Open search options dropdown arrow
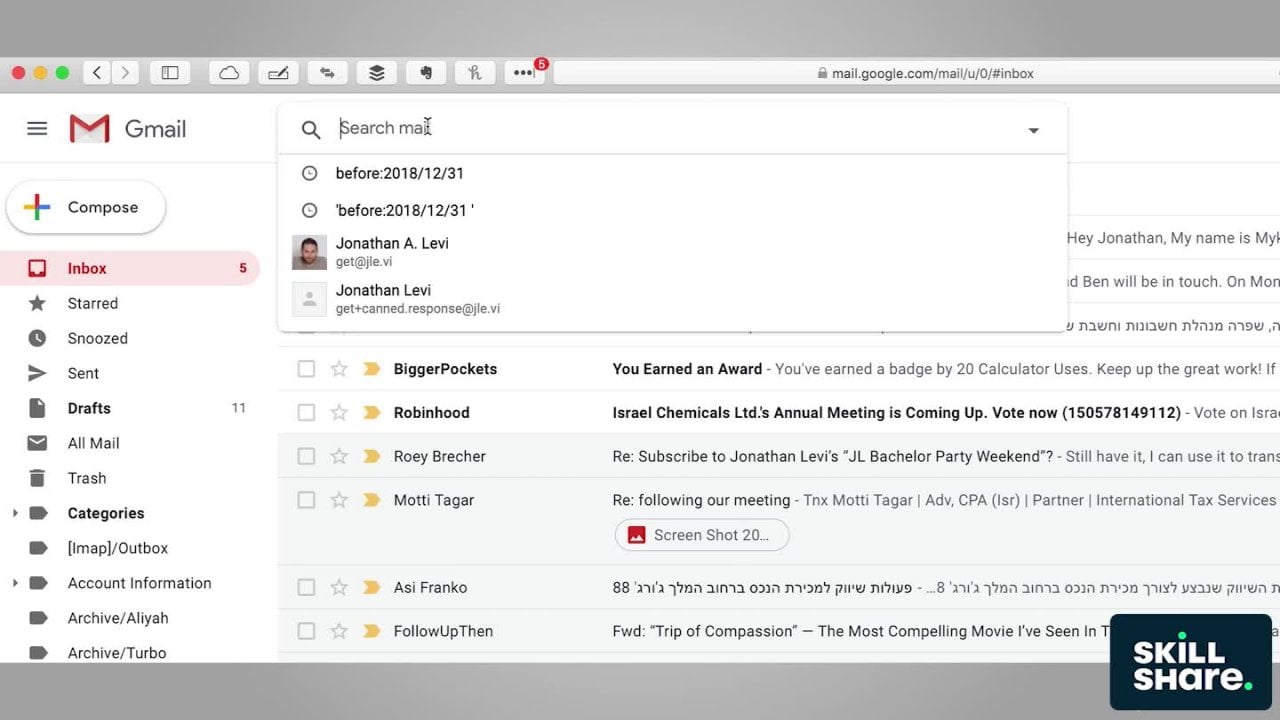This screenshot has height=720, width=1280. [1033, 130]
